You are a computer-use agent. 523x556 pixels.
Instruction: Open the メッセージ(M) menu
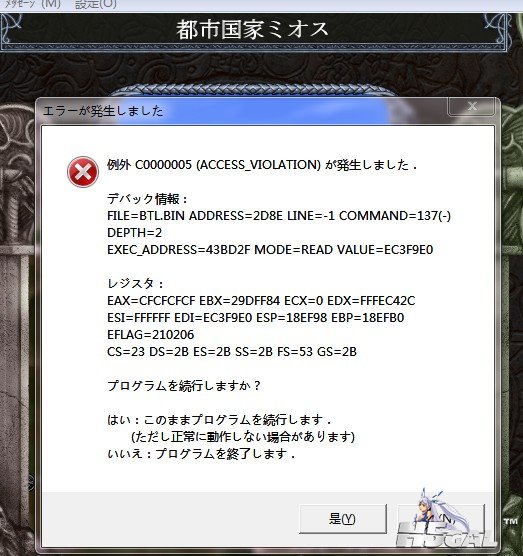(30, 4)
